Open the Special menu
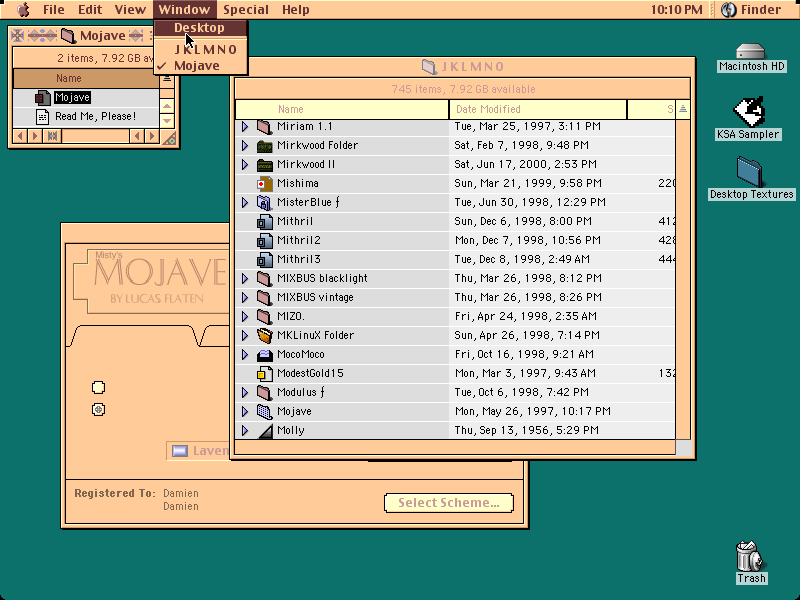Screen dimensions: 800x600 pos(246,10)
